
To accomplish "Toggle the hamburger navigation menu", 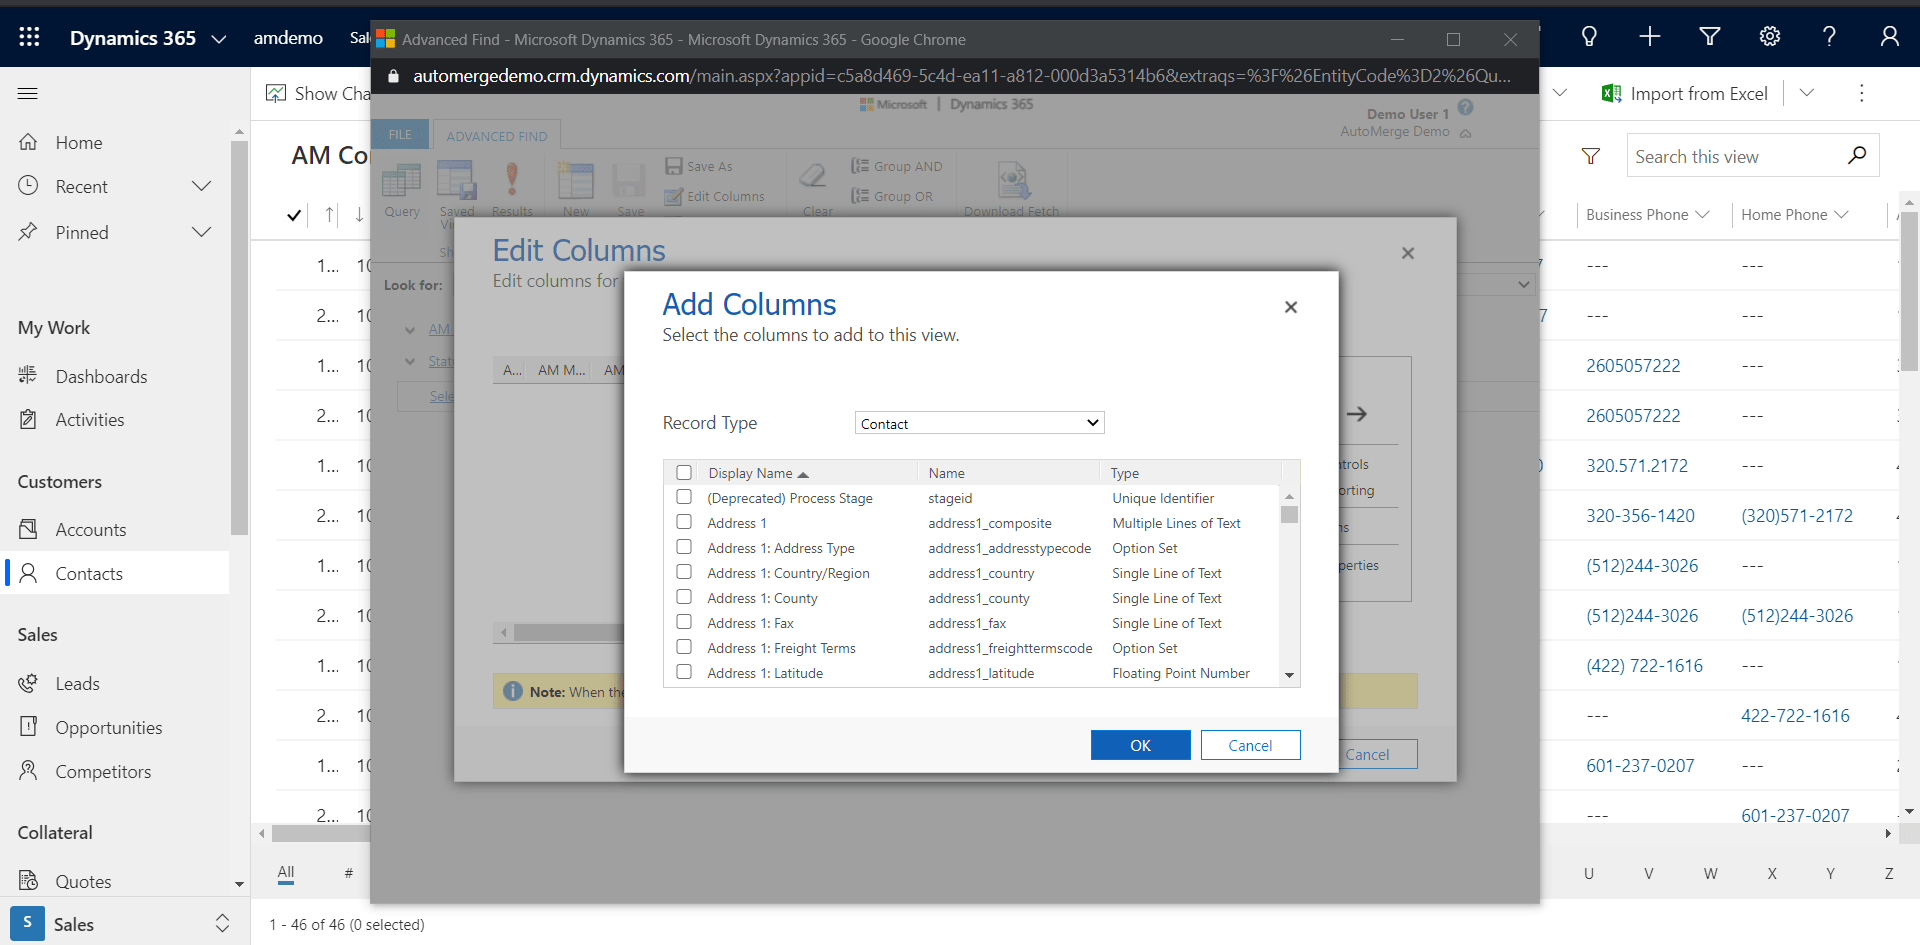I will click(28, 93).
